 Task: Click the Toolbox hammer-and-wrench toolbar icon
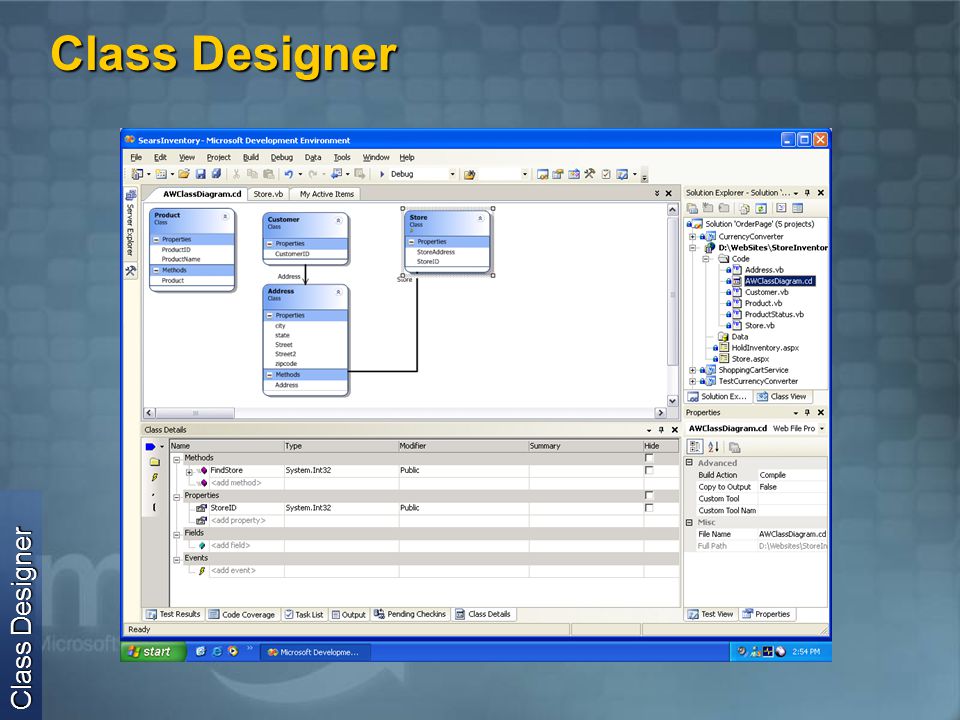click(589, 174)
